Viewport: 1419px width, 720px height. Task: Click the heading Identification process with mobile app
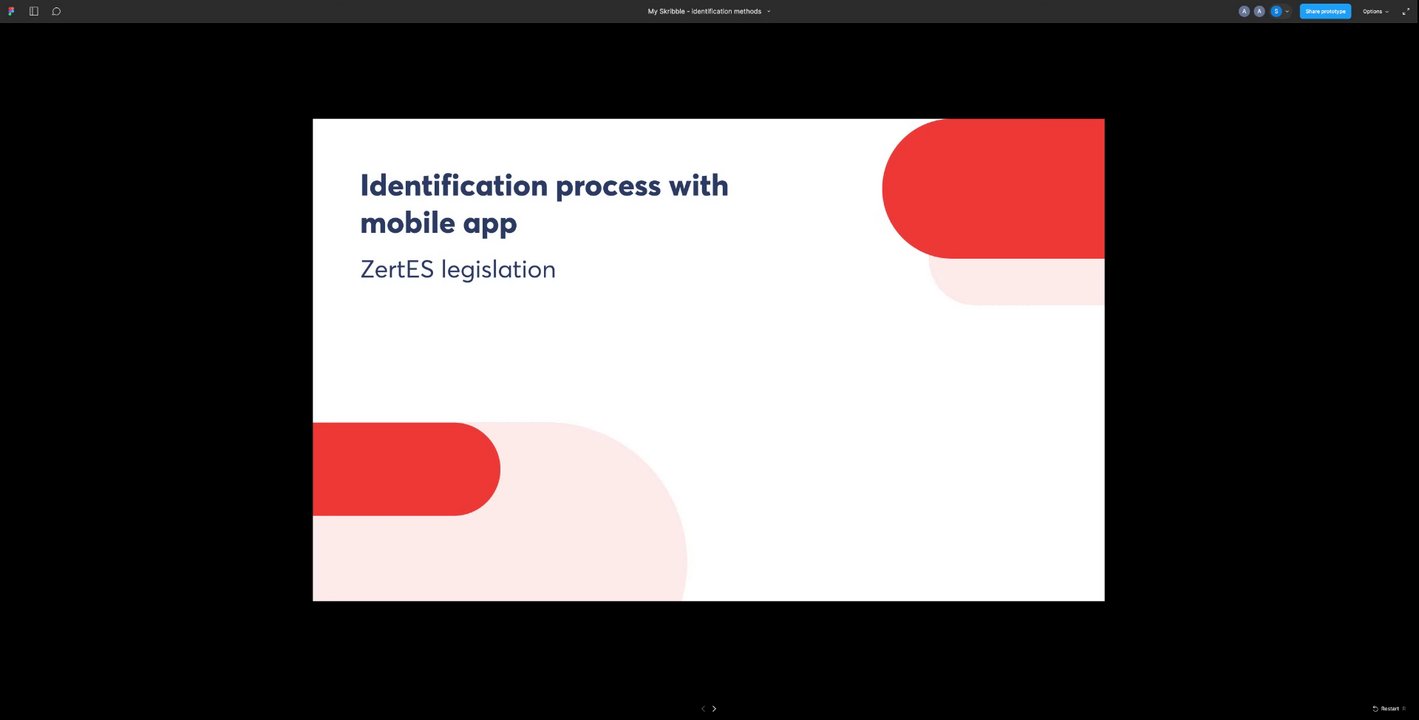544,203
